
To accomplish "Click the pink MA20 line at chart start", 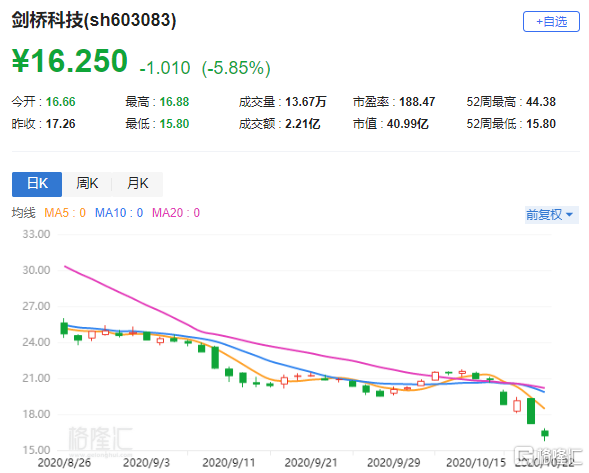I will (66, 267).
